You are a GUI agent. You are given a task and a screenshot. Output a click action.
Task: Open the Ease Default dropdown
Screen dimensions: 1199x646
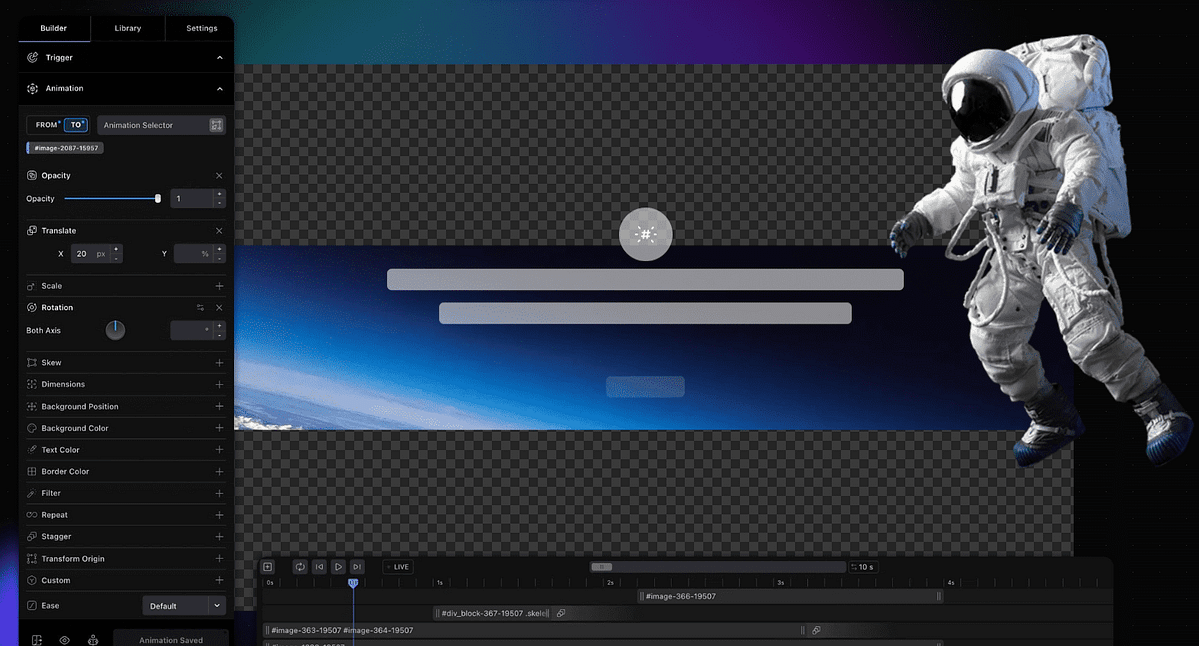pos(184,605)
